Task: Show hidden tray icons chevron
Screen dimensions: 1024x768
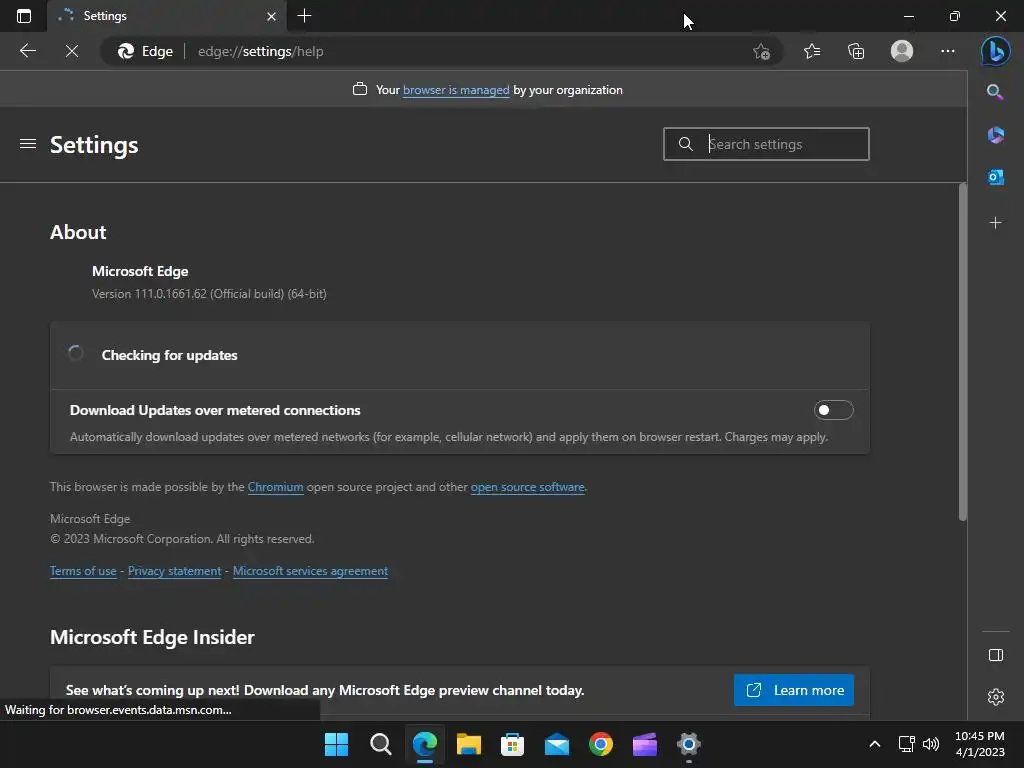Action: pyautogui.click(x=874, y=744)
